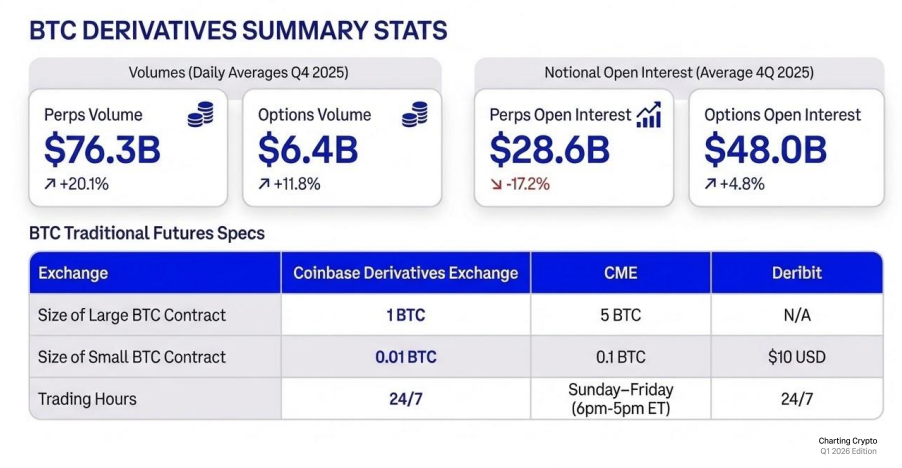Click the up arrow next to +20.1%
The height and width of the screenshot is (468, 902).
click(x=50, y=183)
